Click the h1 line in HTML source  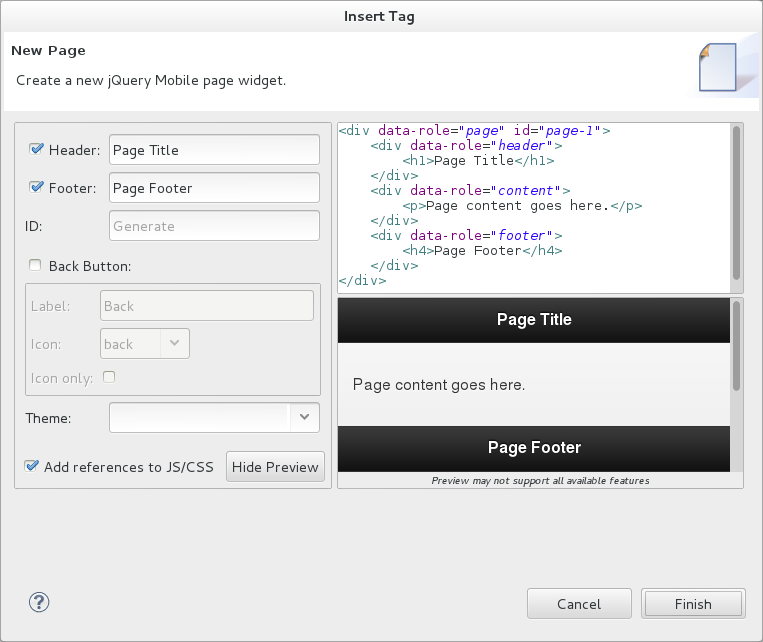[x=478, y=160]
